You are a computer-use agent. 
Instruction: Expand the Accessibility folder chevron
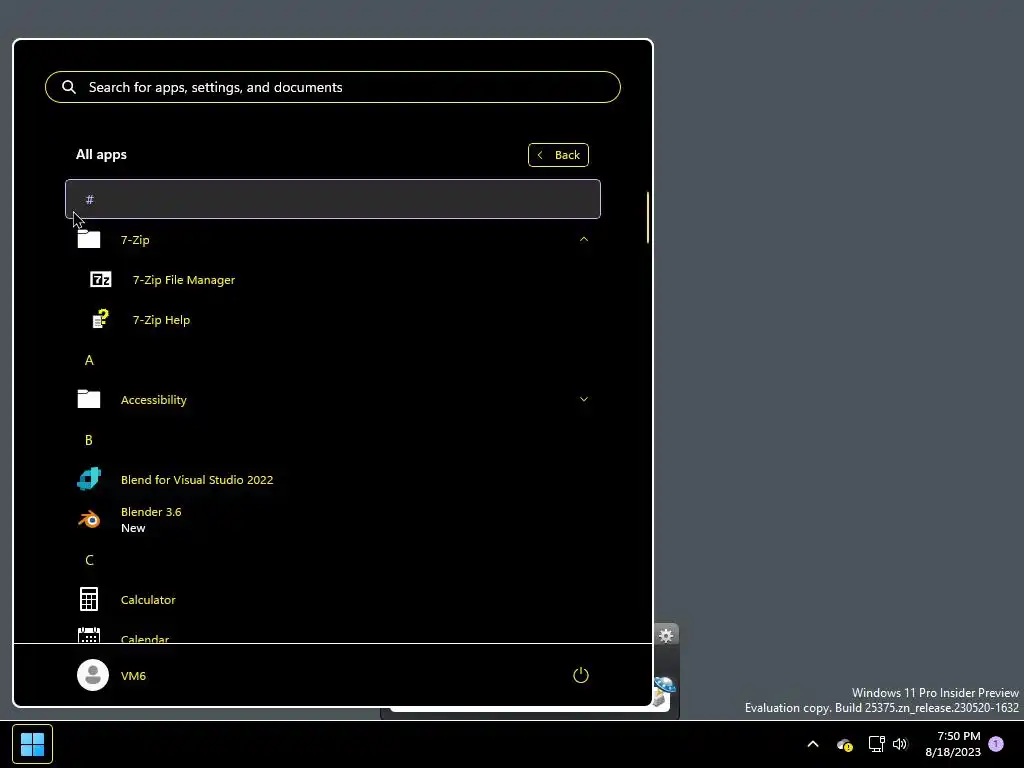(x=584, y=399)
